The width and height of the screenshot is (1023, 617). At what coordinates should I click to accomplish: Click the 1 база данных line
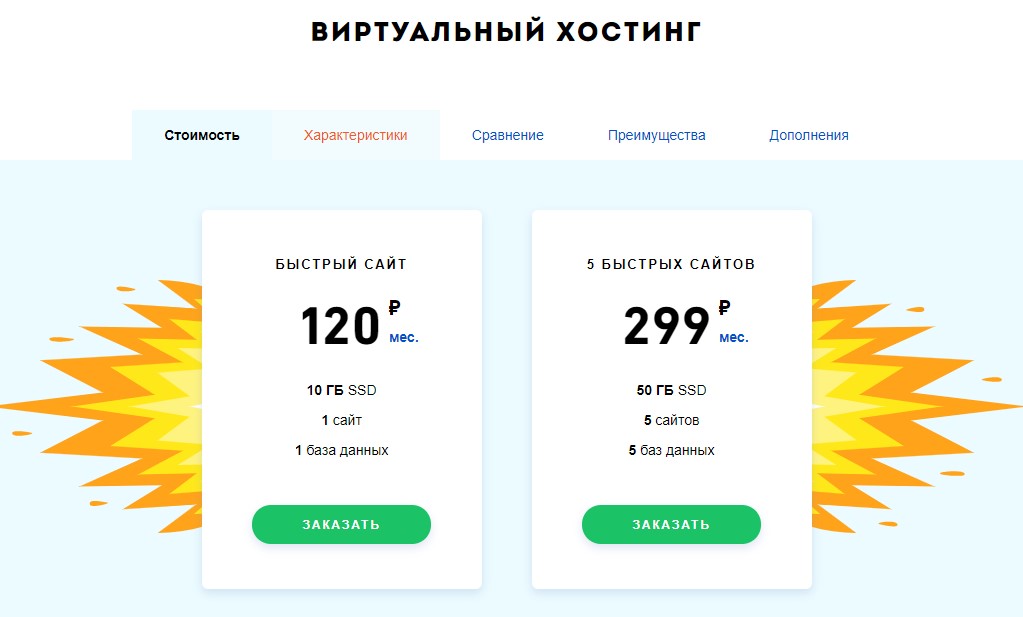(341, 450)
